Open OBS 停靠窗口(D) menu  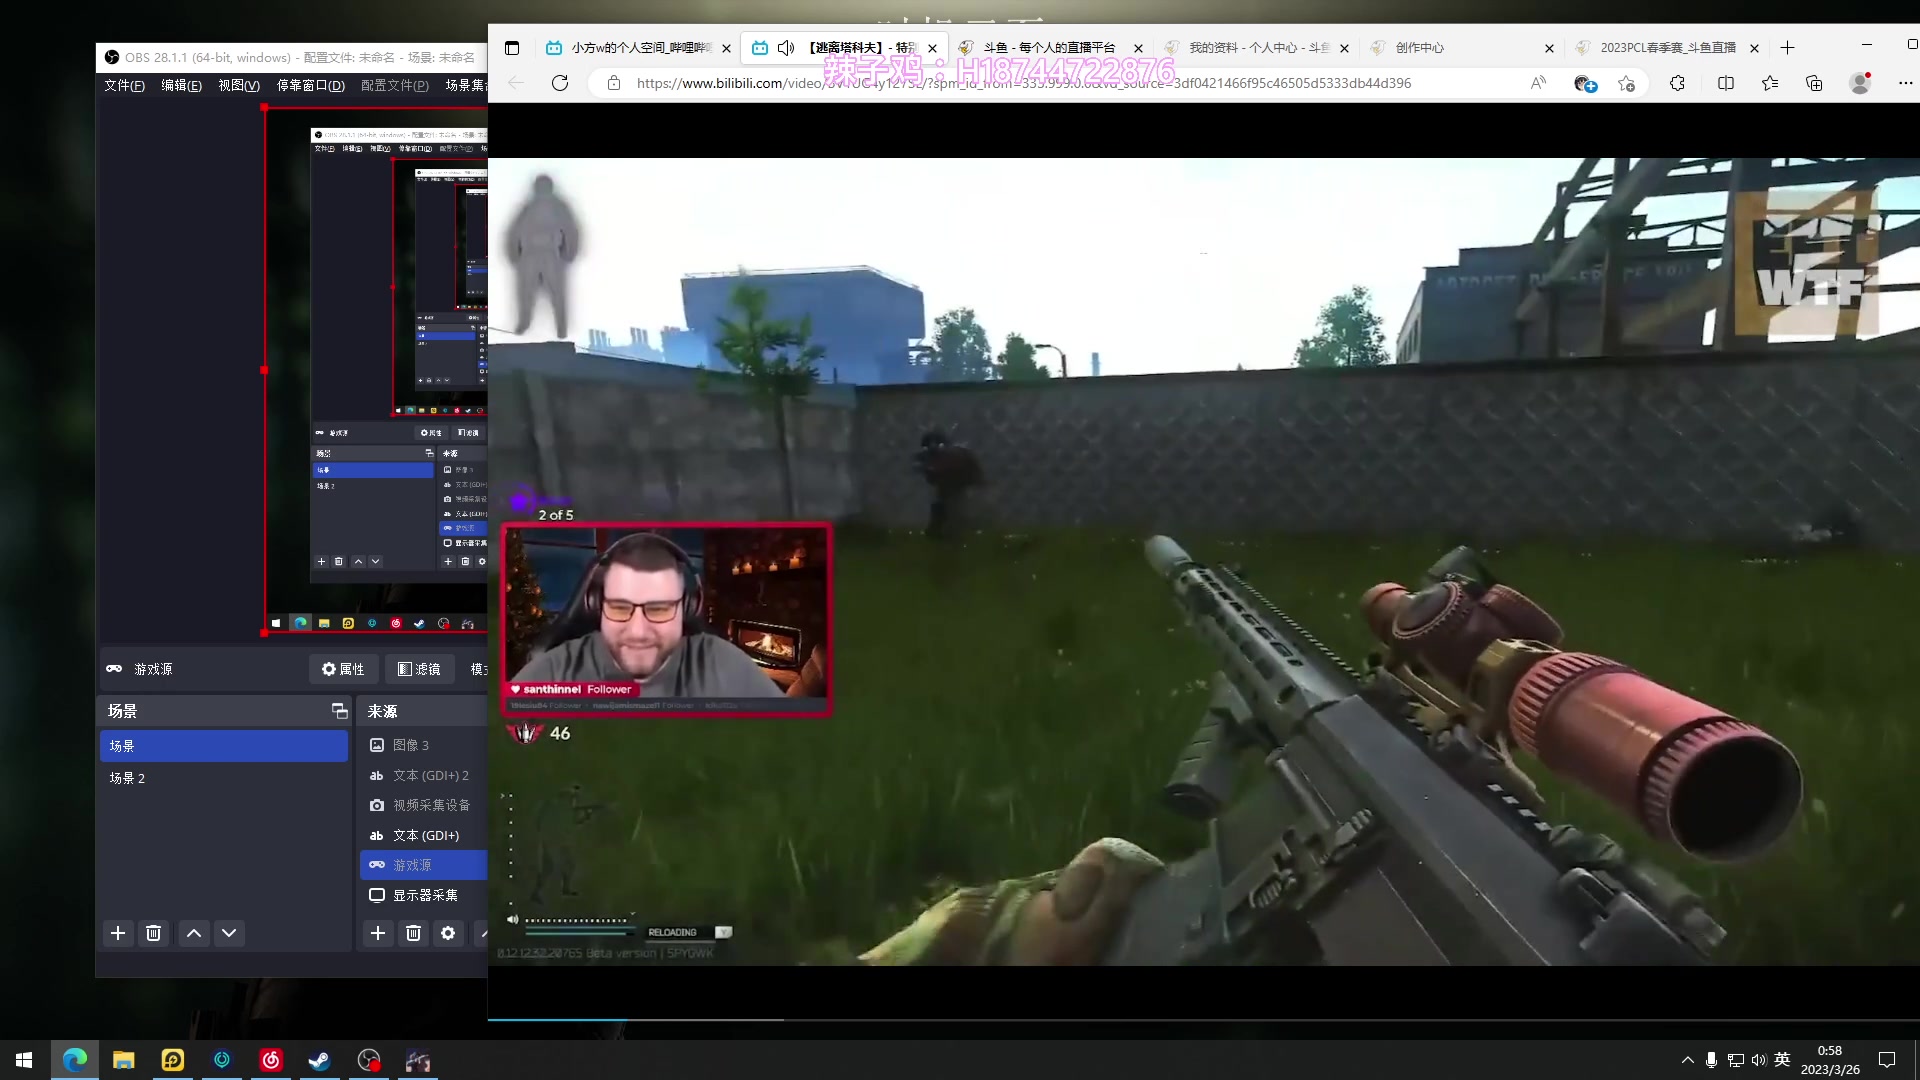[x=310, y=85]
